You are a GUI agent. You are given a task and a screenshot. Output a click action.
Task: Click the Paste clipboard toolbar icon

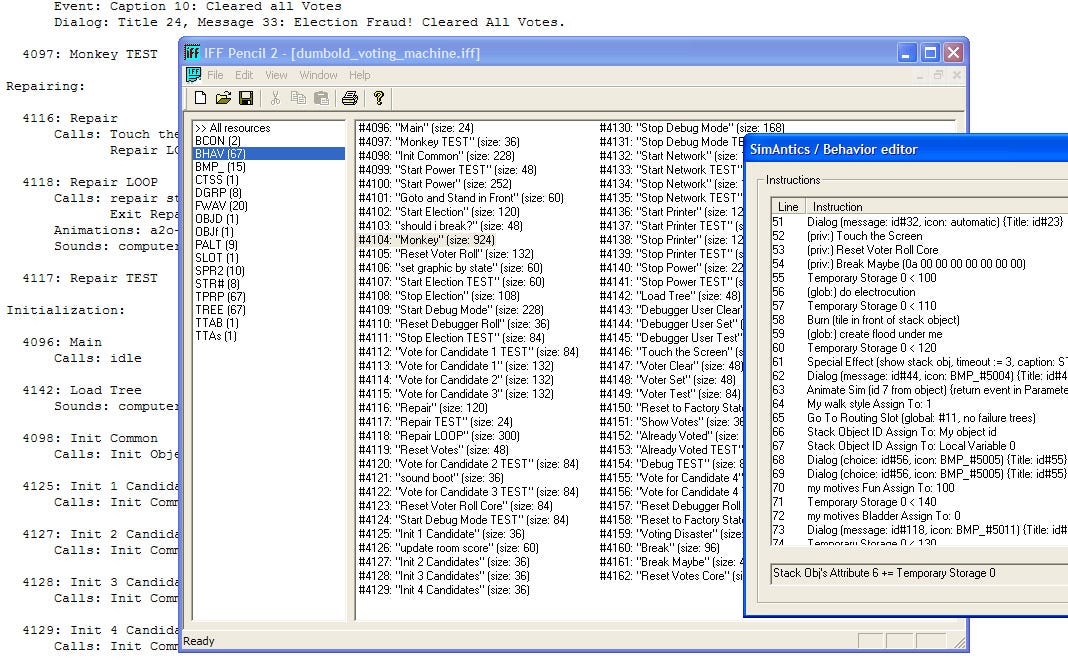coord(321,98)
